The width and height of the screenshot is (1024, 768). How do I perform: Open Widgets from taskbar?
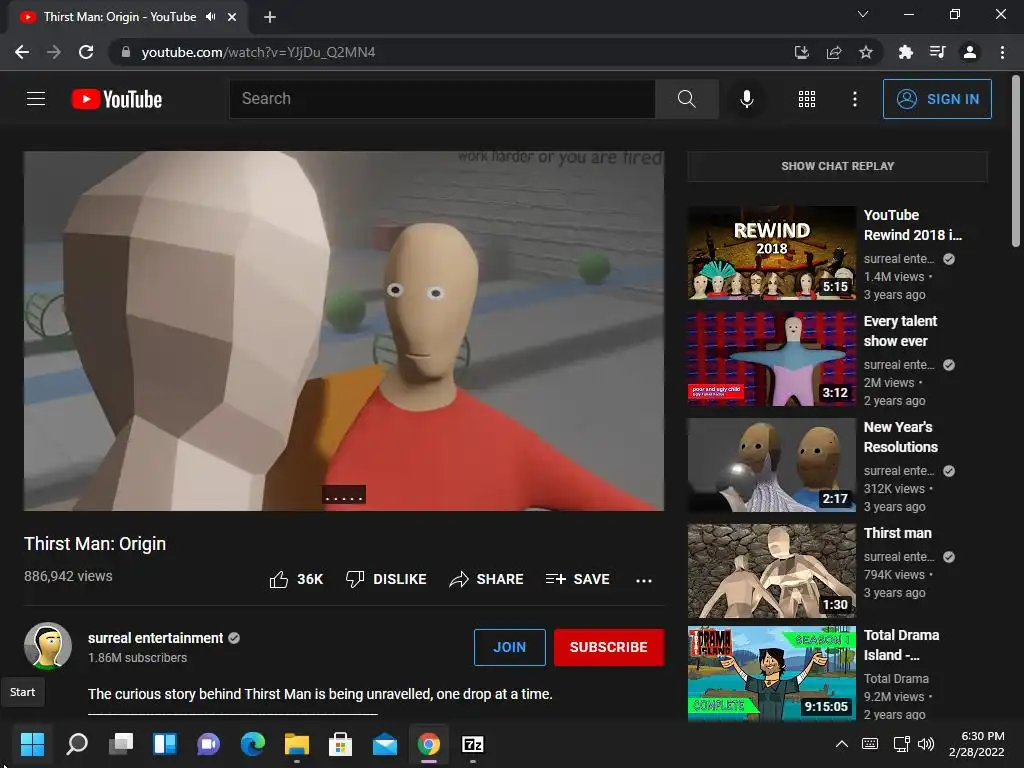(x=165, y=744)
